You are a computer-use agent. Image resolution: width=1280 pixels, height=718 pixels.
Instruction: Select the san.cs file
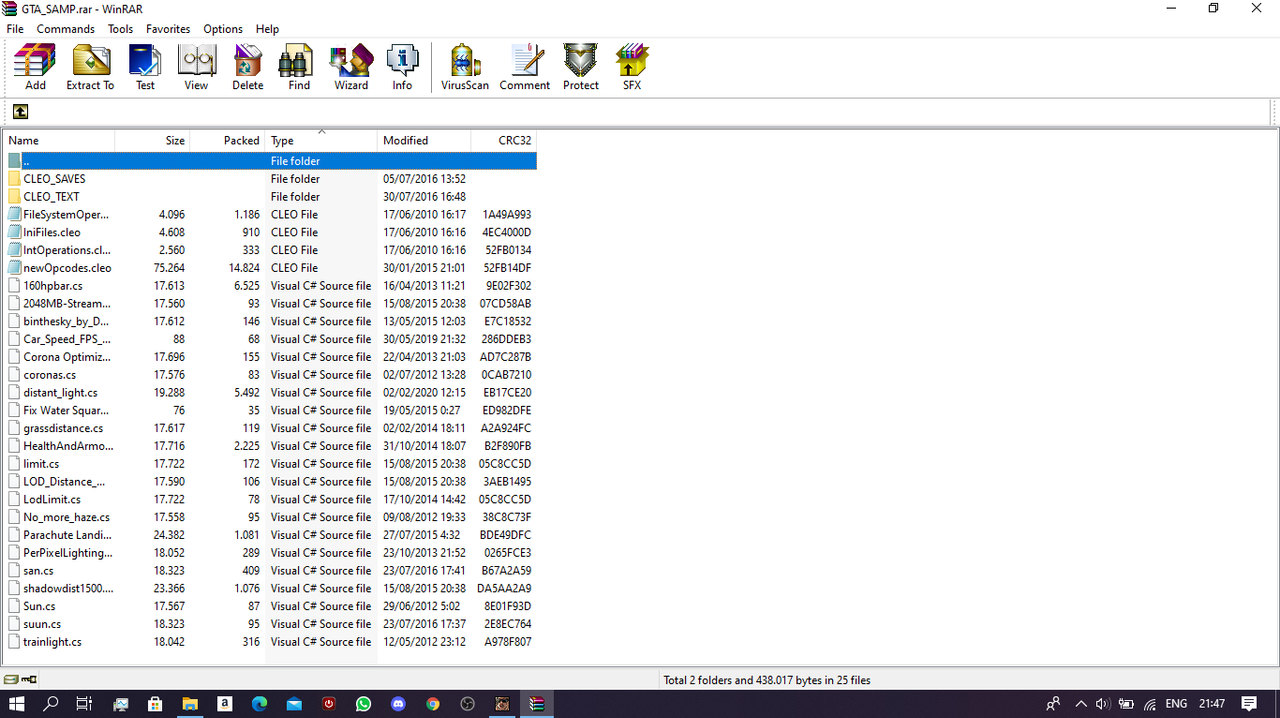point(271,571)
